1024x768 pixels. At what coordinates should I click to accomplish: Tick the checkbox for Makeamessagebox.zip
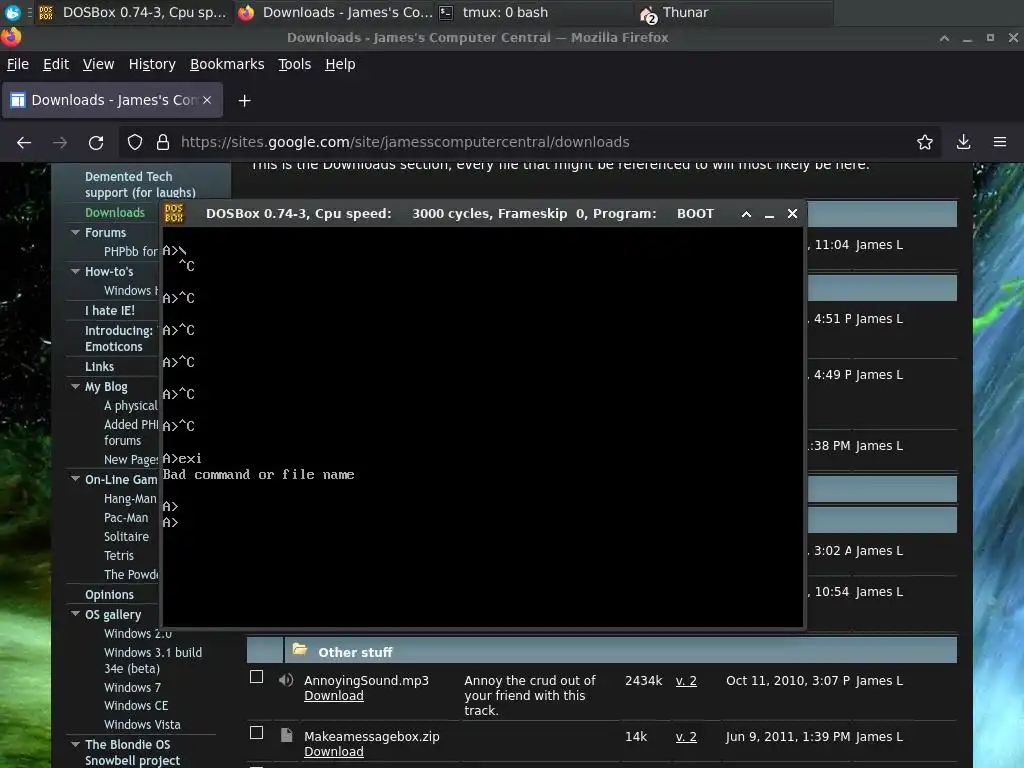click(257, 733)
